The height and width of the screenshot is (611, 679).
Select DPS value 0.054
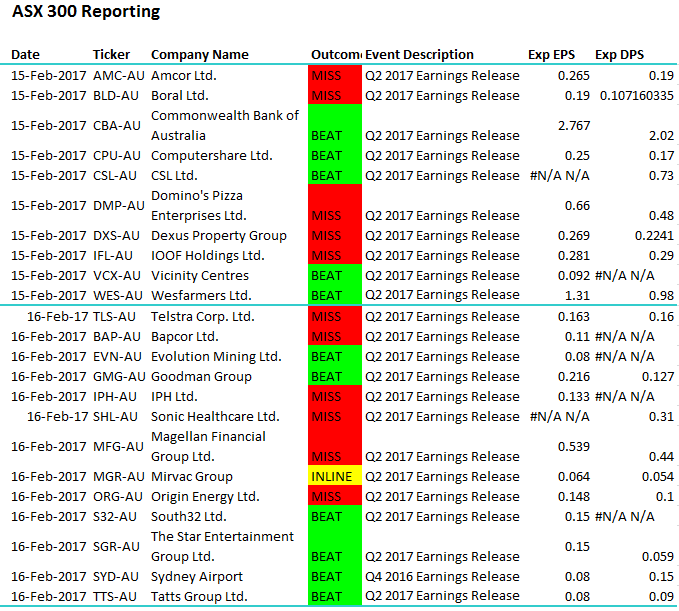pos(658,476)
